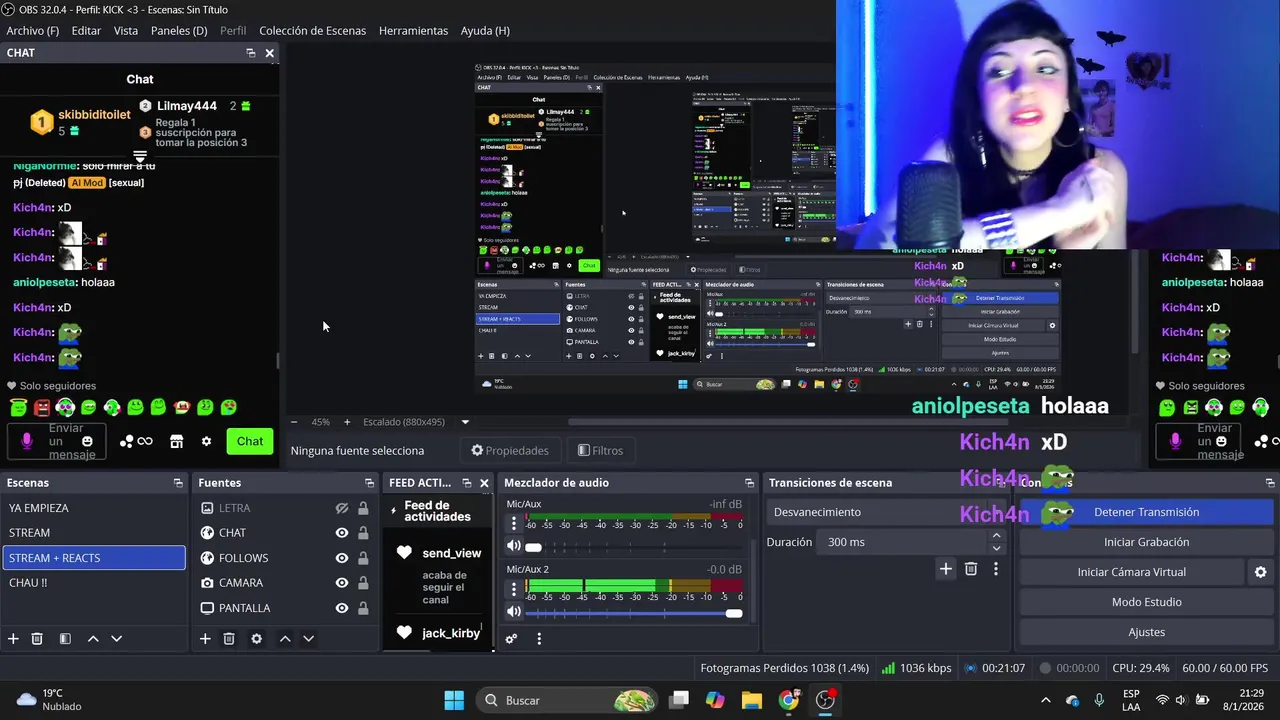
Task: Open the Desvanecimiento transition dropdown
Action: (887, 512)
